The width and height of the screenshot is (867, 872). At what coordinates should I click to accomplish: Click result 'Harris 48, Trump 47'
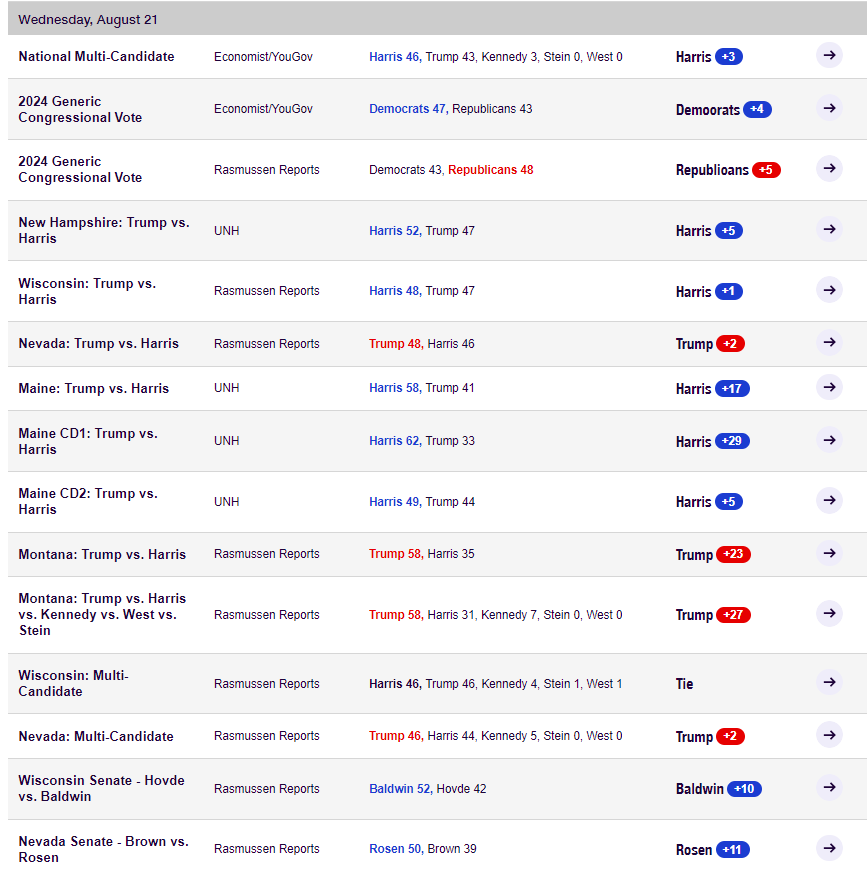pos(422,290)
